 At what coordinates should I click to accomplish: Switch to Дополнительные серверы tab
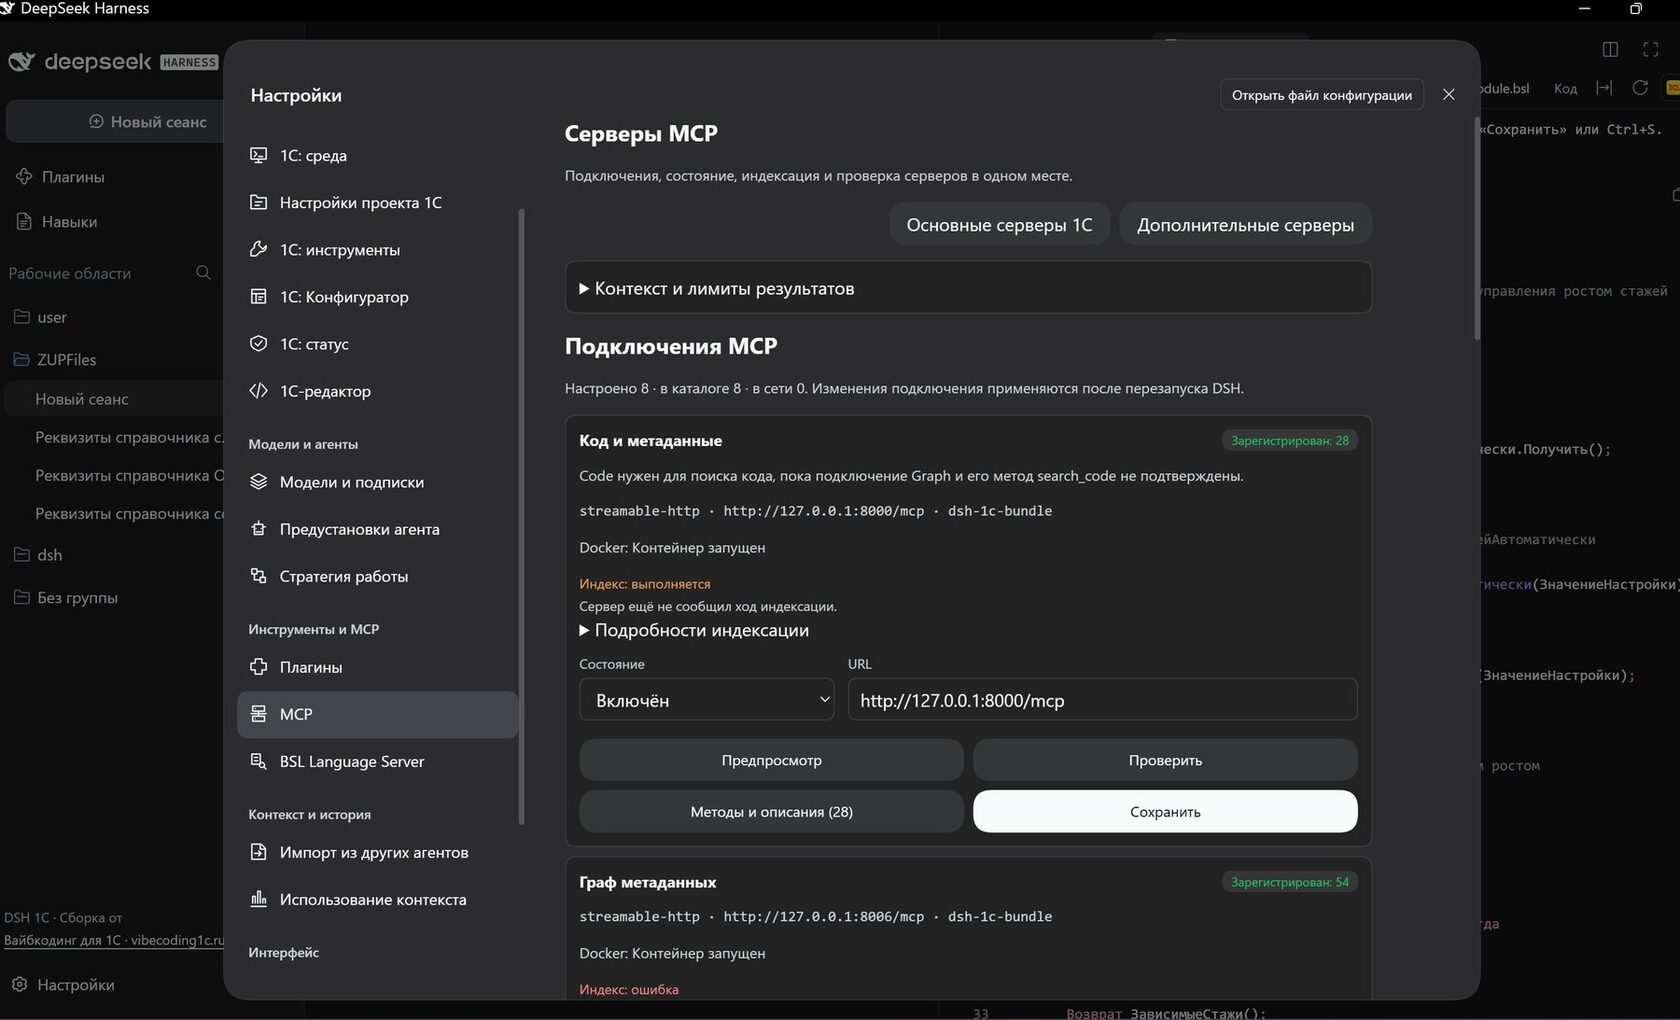coord(1245,224)
